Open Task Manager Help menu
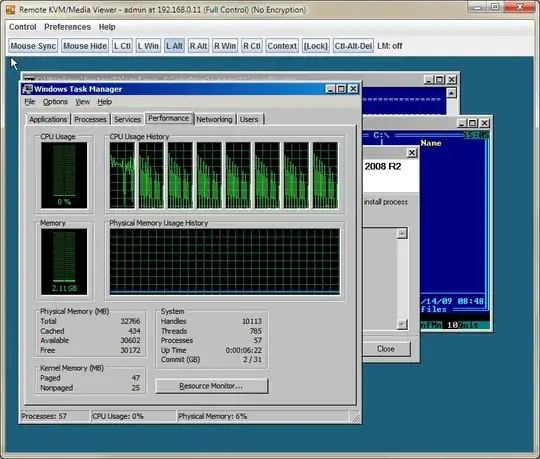 105,102
